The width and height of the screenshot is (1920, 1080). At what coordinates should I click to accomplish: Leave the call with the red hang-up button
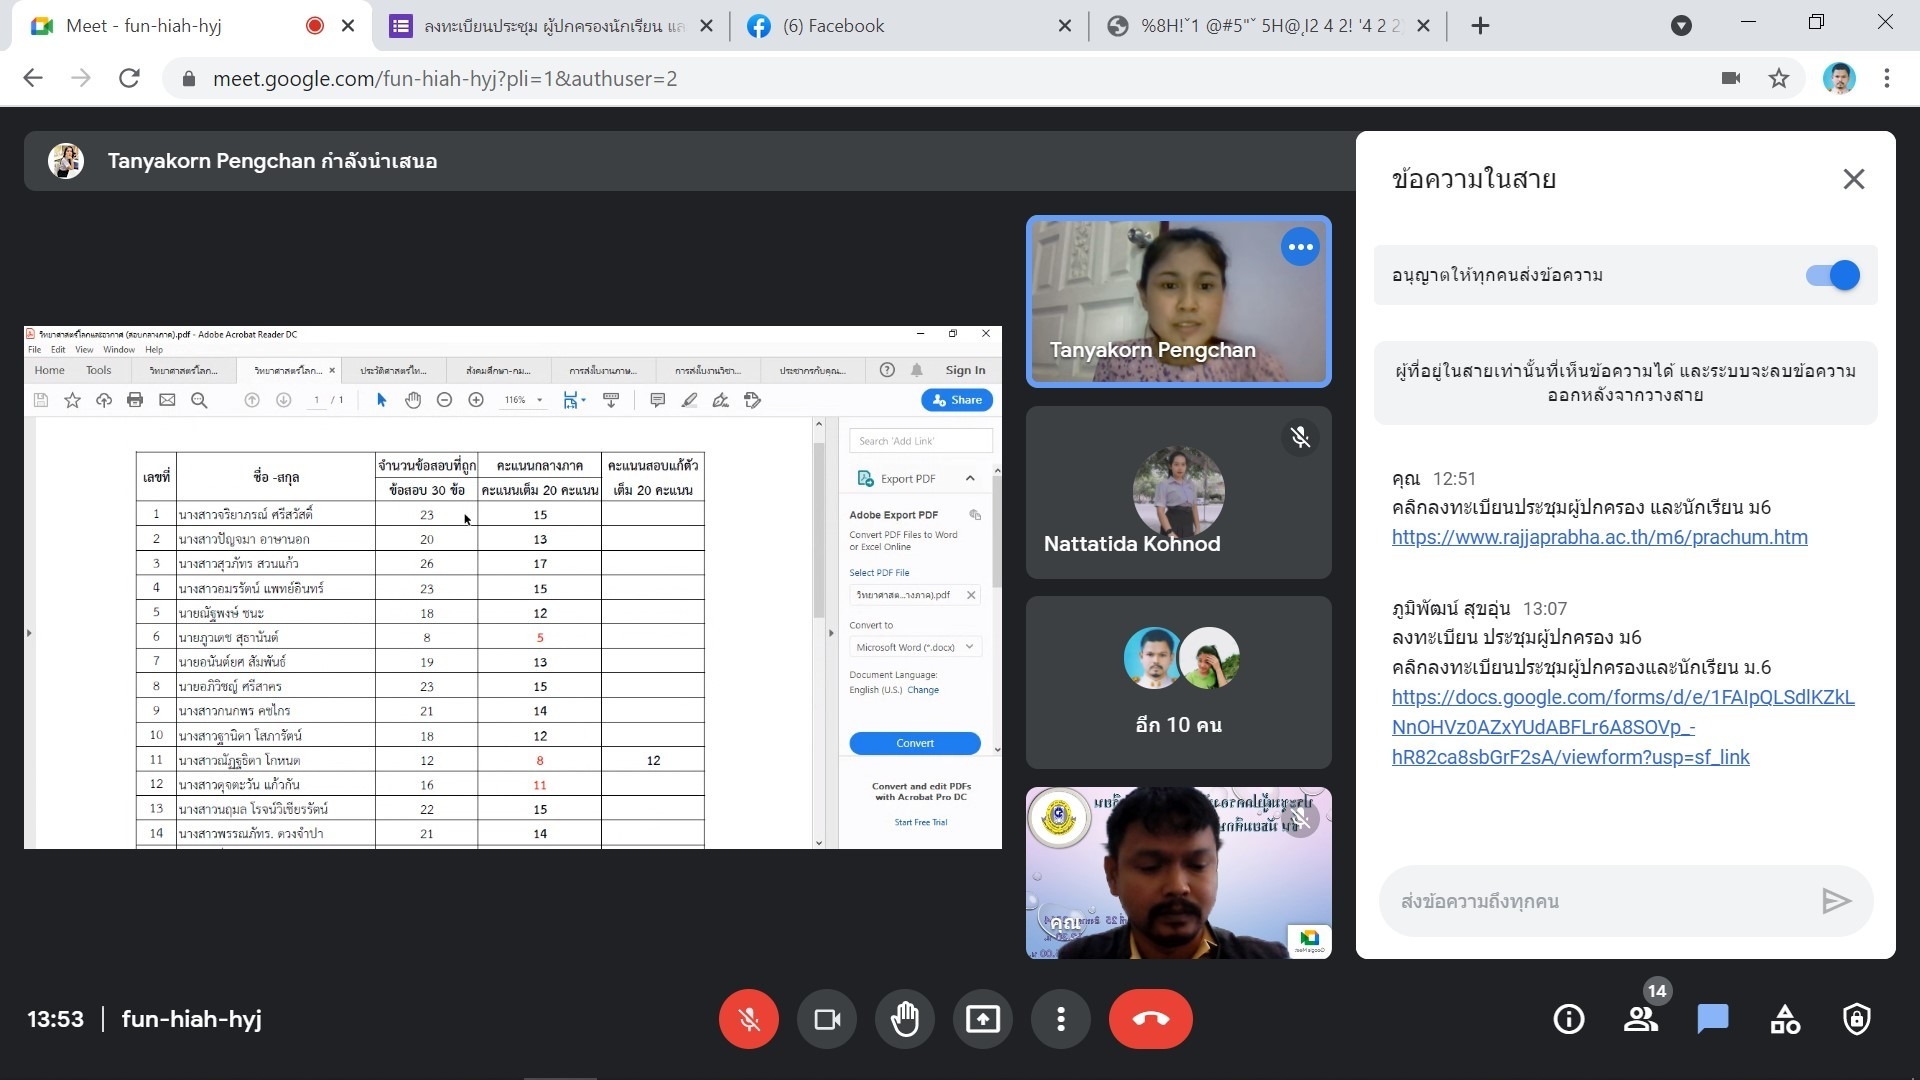tap(1151, 1019)
